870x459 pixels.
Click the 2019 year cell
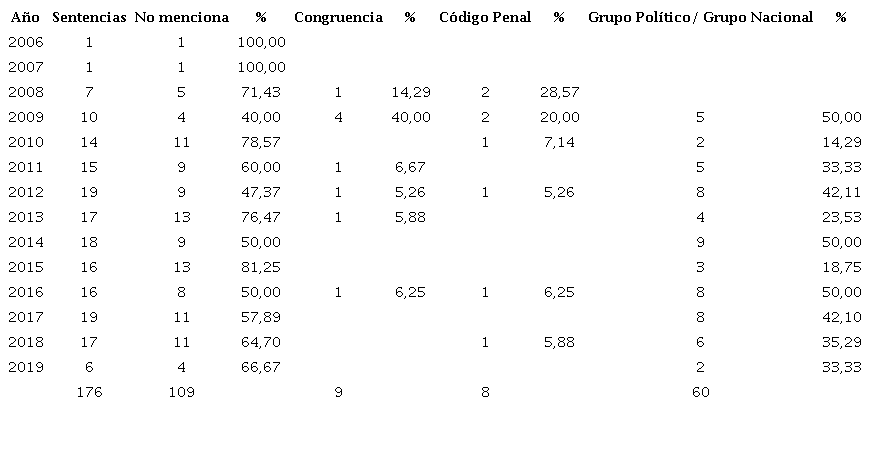[25, 367]
